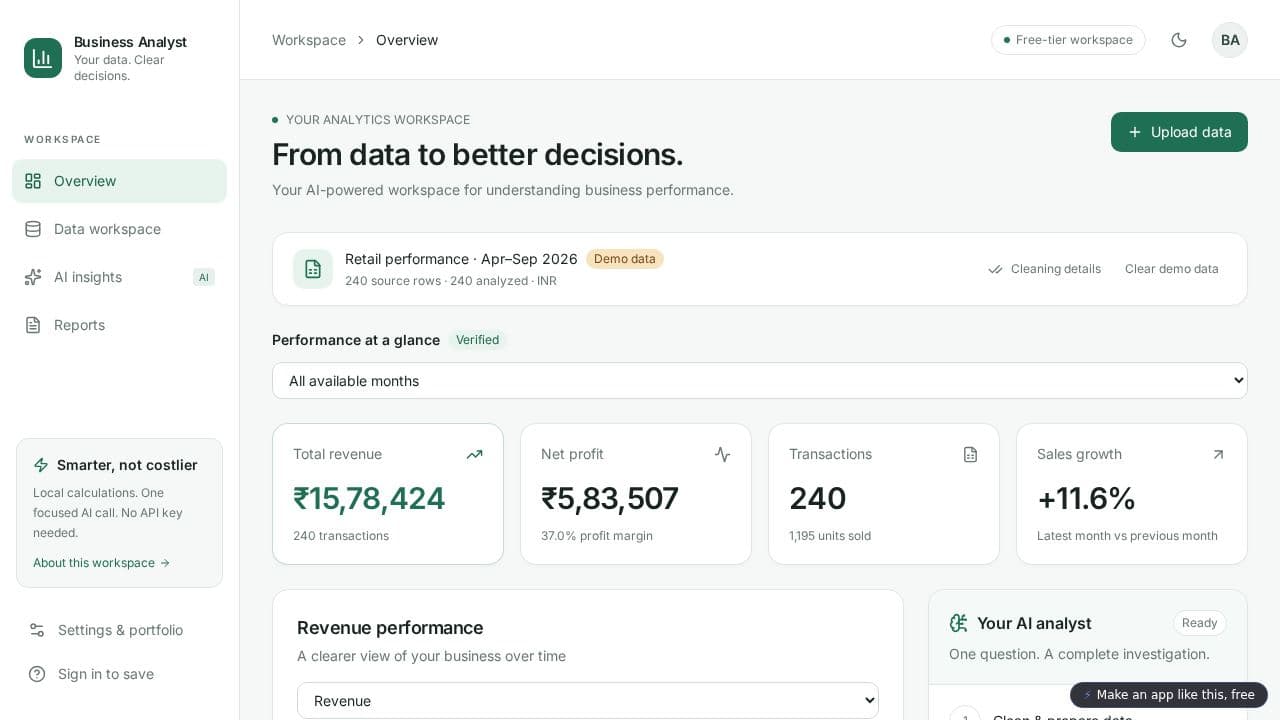Click the Data workspace database icon
The width and height of the screenshot is (1280, 720).
(33, 229)
